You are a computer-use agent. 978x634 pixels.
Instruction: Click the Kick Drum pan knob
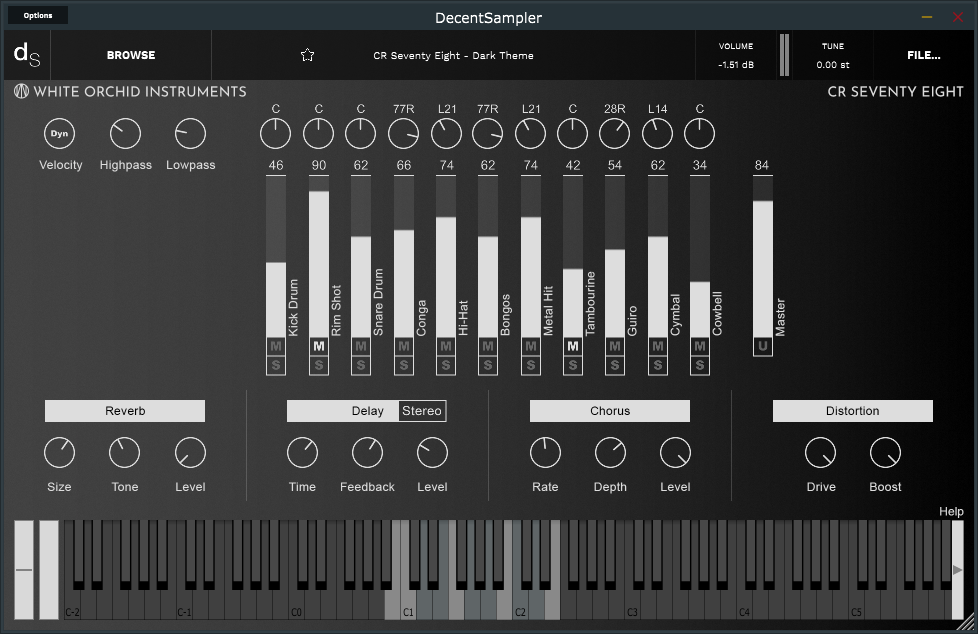[x=275, y=134]
